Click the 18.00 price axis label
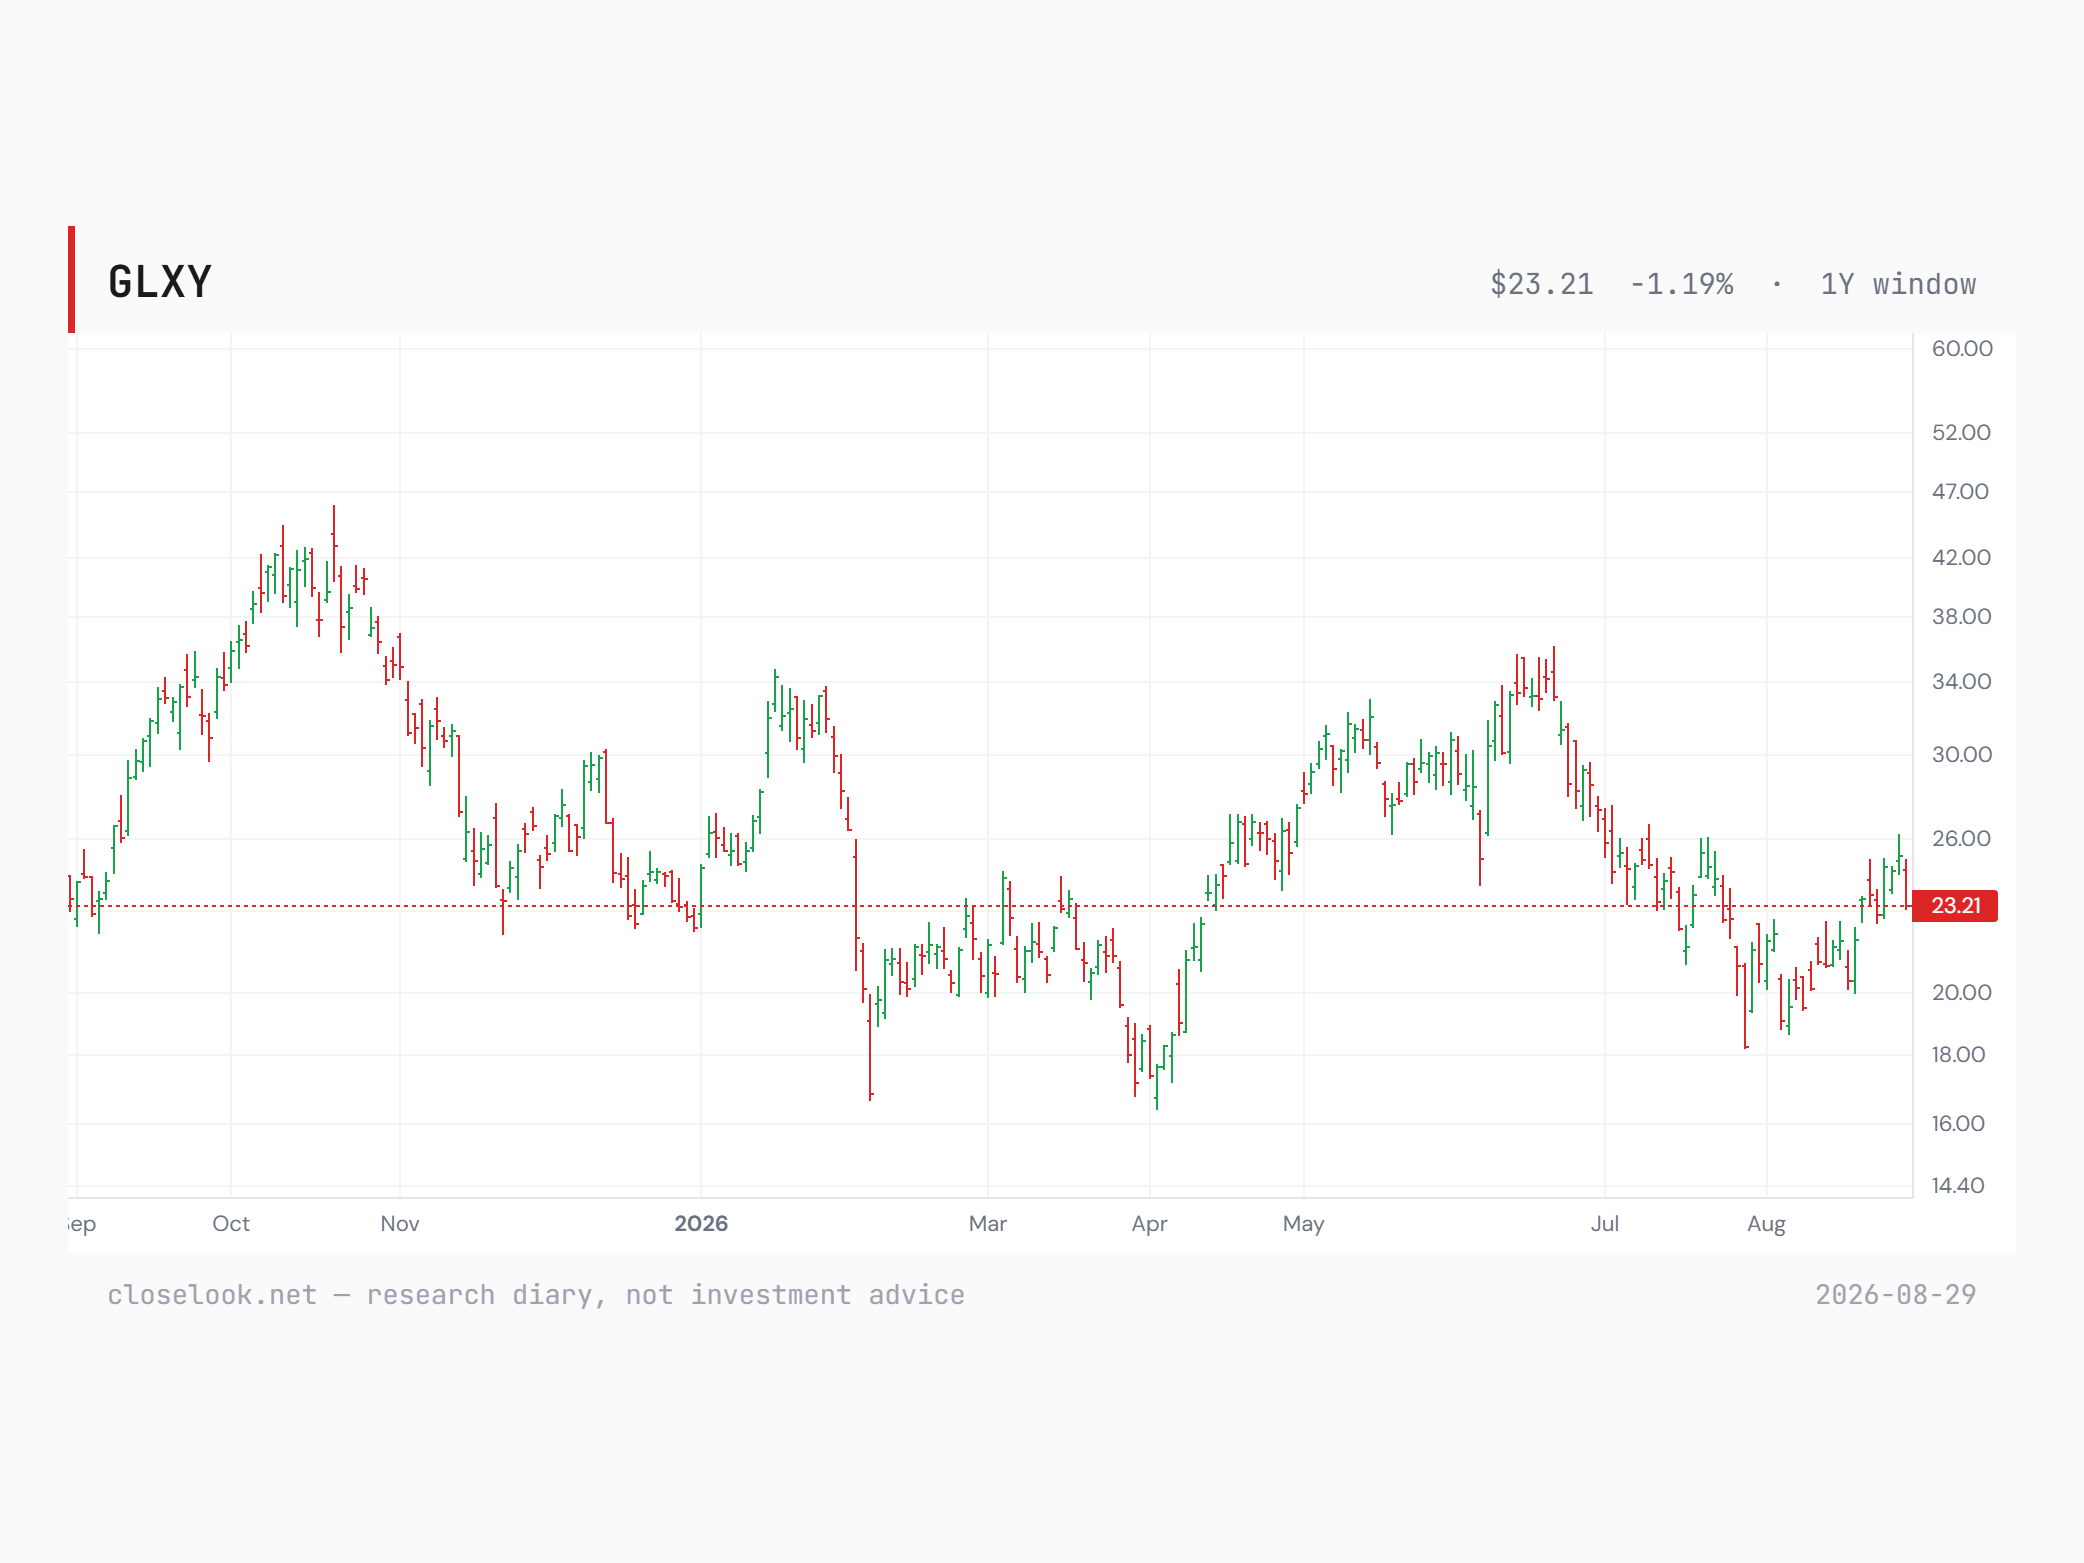 point(1958,1055)
